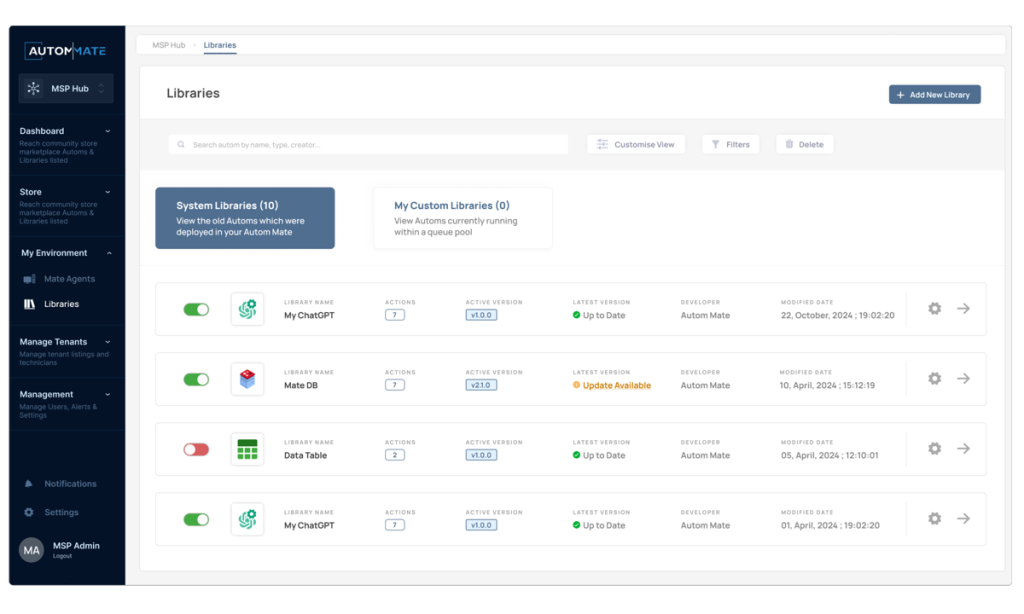
Task: Click the Automate logo at top left
Action: (66, 50)
